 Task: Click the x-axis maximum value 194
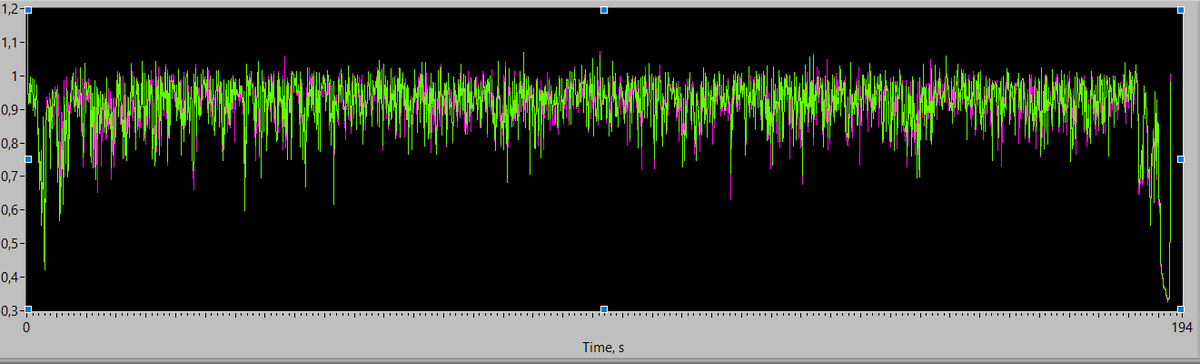pos(1181,327)
